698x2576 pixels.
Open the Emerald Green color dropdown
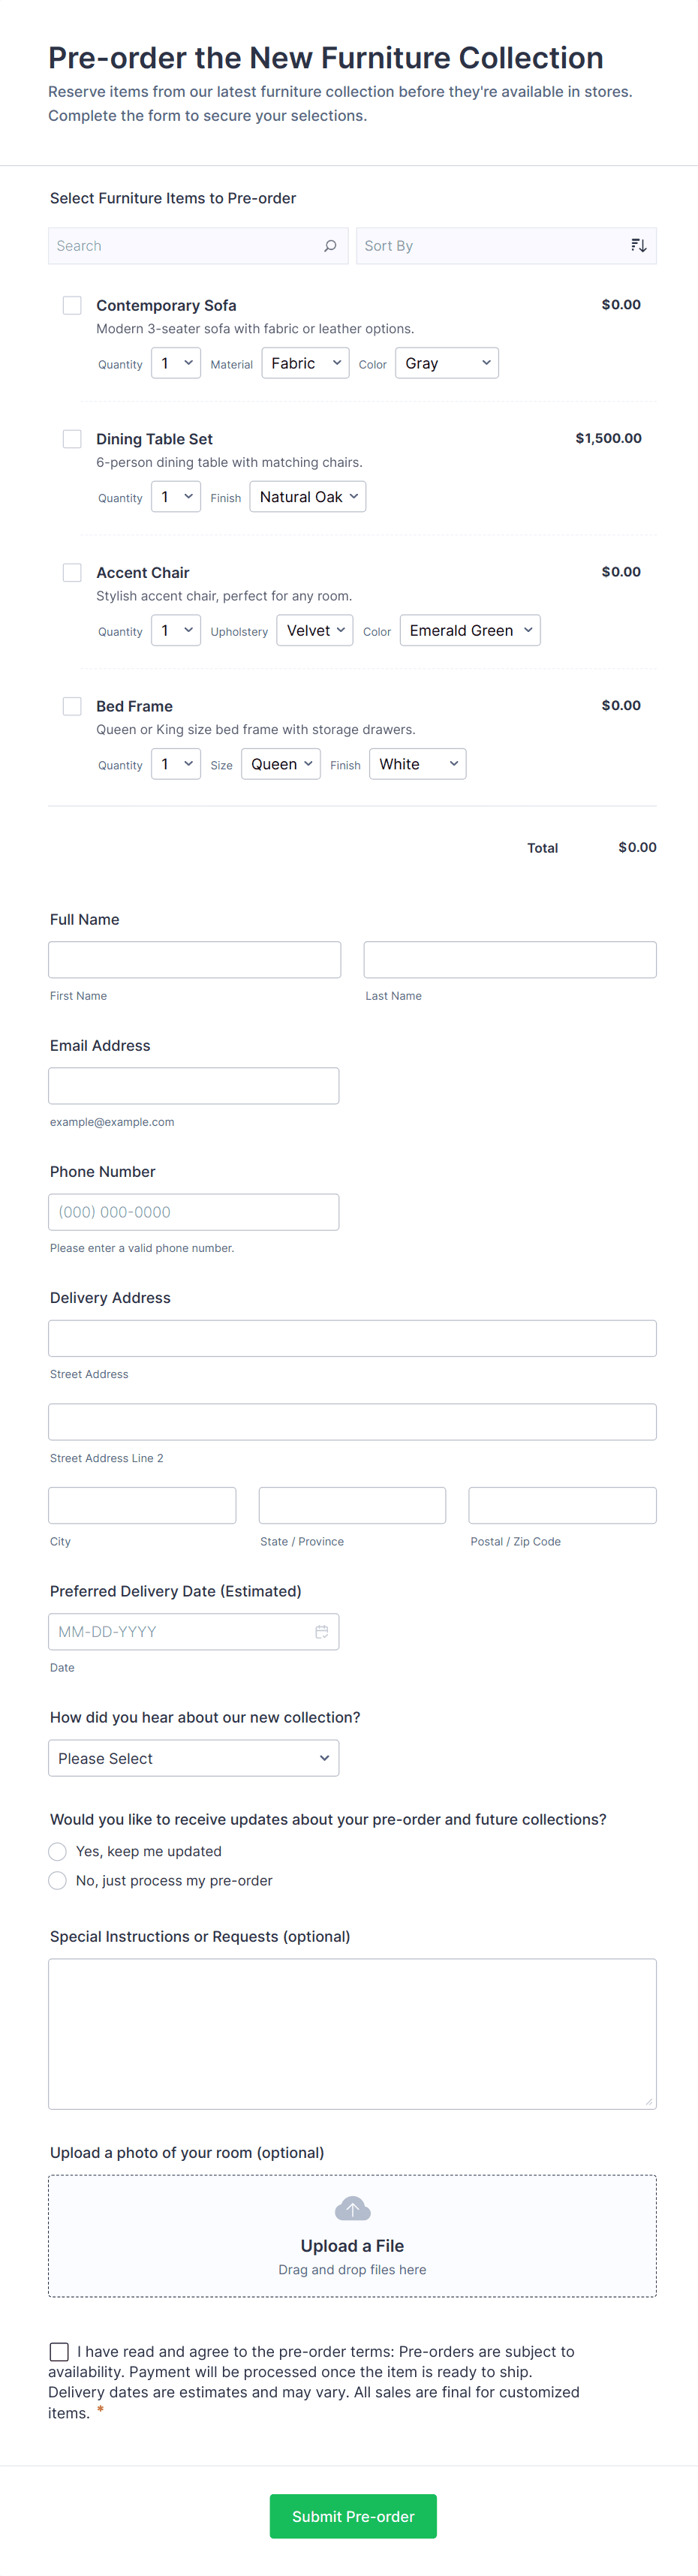470,631
